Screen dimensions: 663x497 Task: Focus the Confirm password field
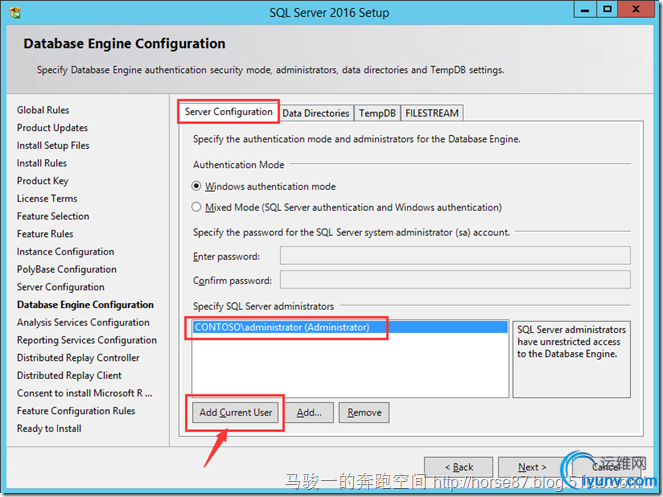click(x=455, y=280)
